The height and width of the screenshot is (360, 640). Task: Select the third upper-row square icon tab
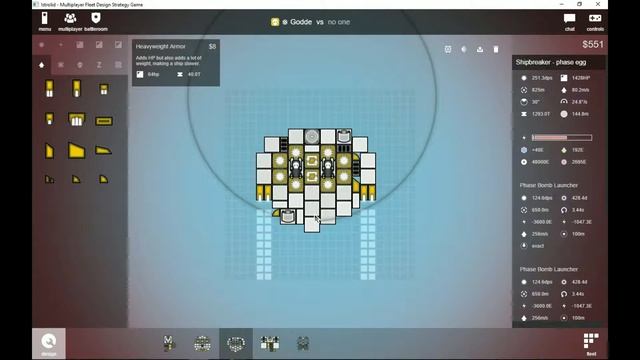pos(80,45)
